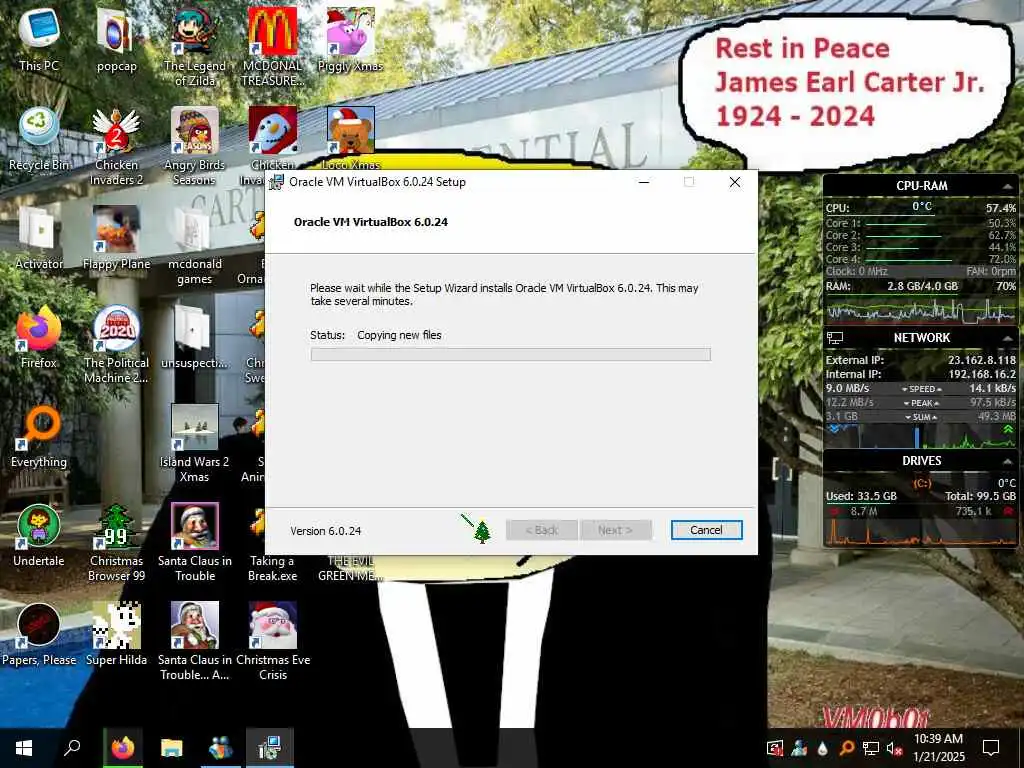Click the Internal IP value 192.168.16.2
1024x768 pixels.
(x=982, y=374)
